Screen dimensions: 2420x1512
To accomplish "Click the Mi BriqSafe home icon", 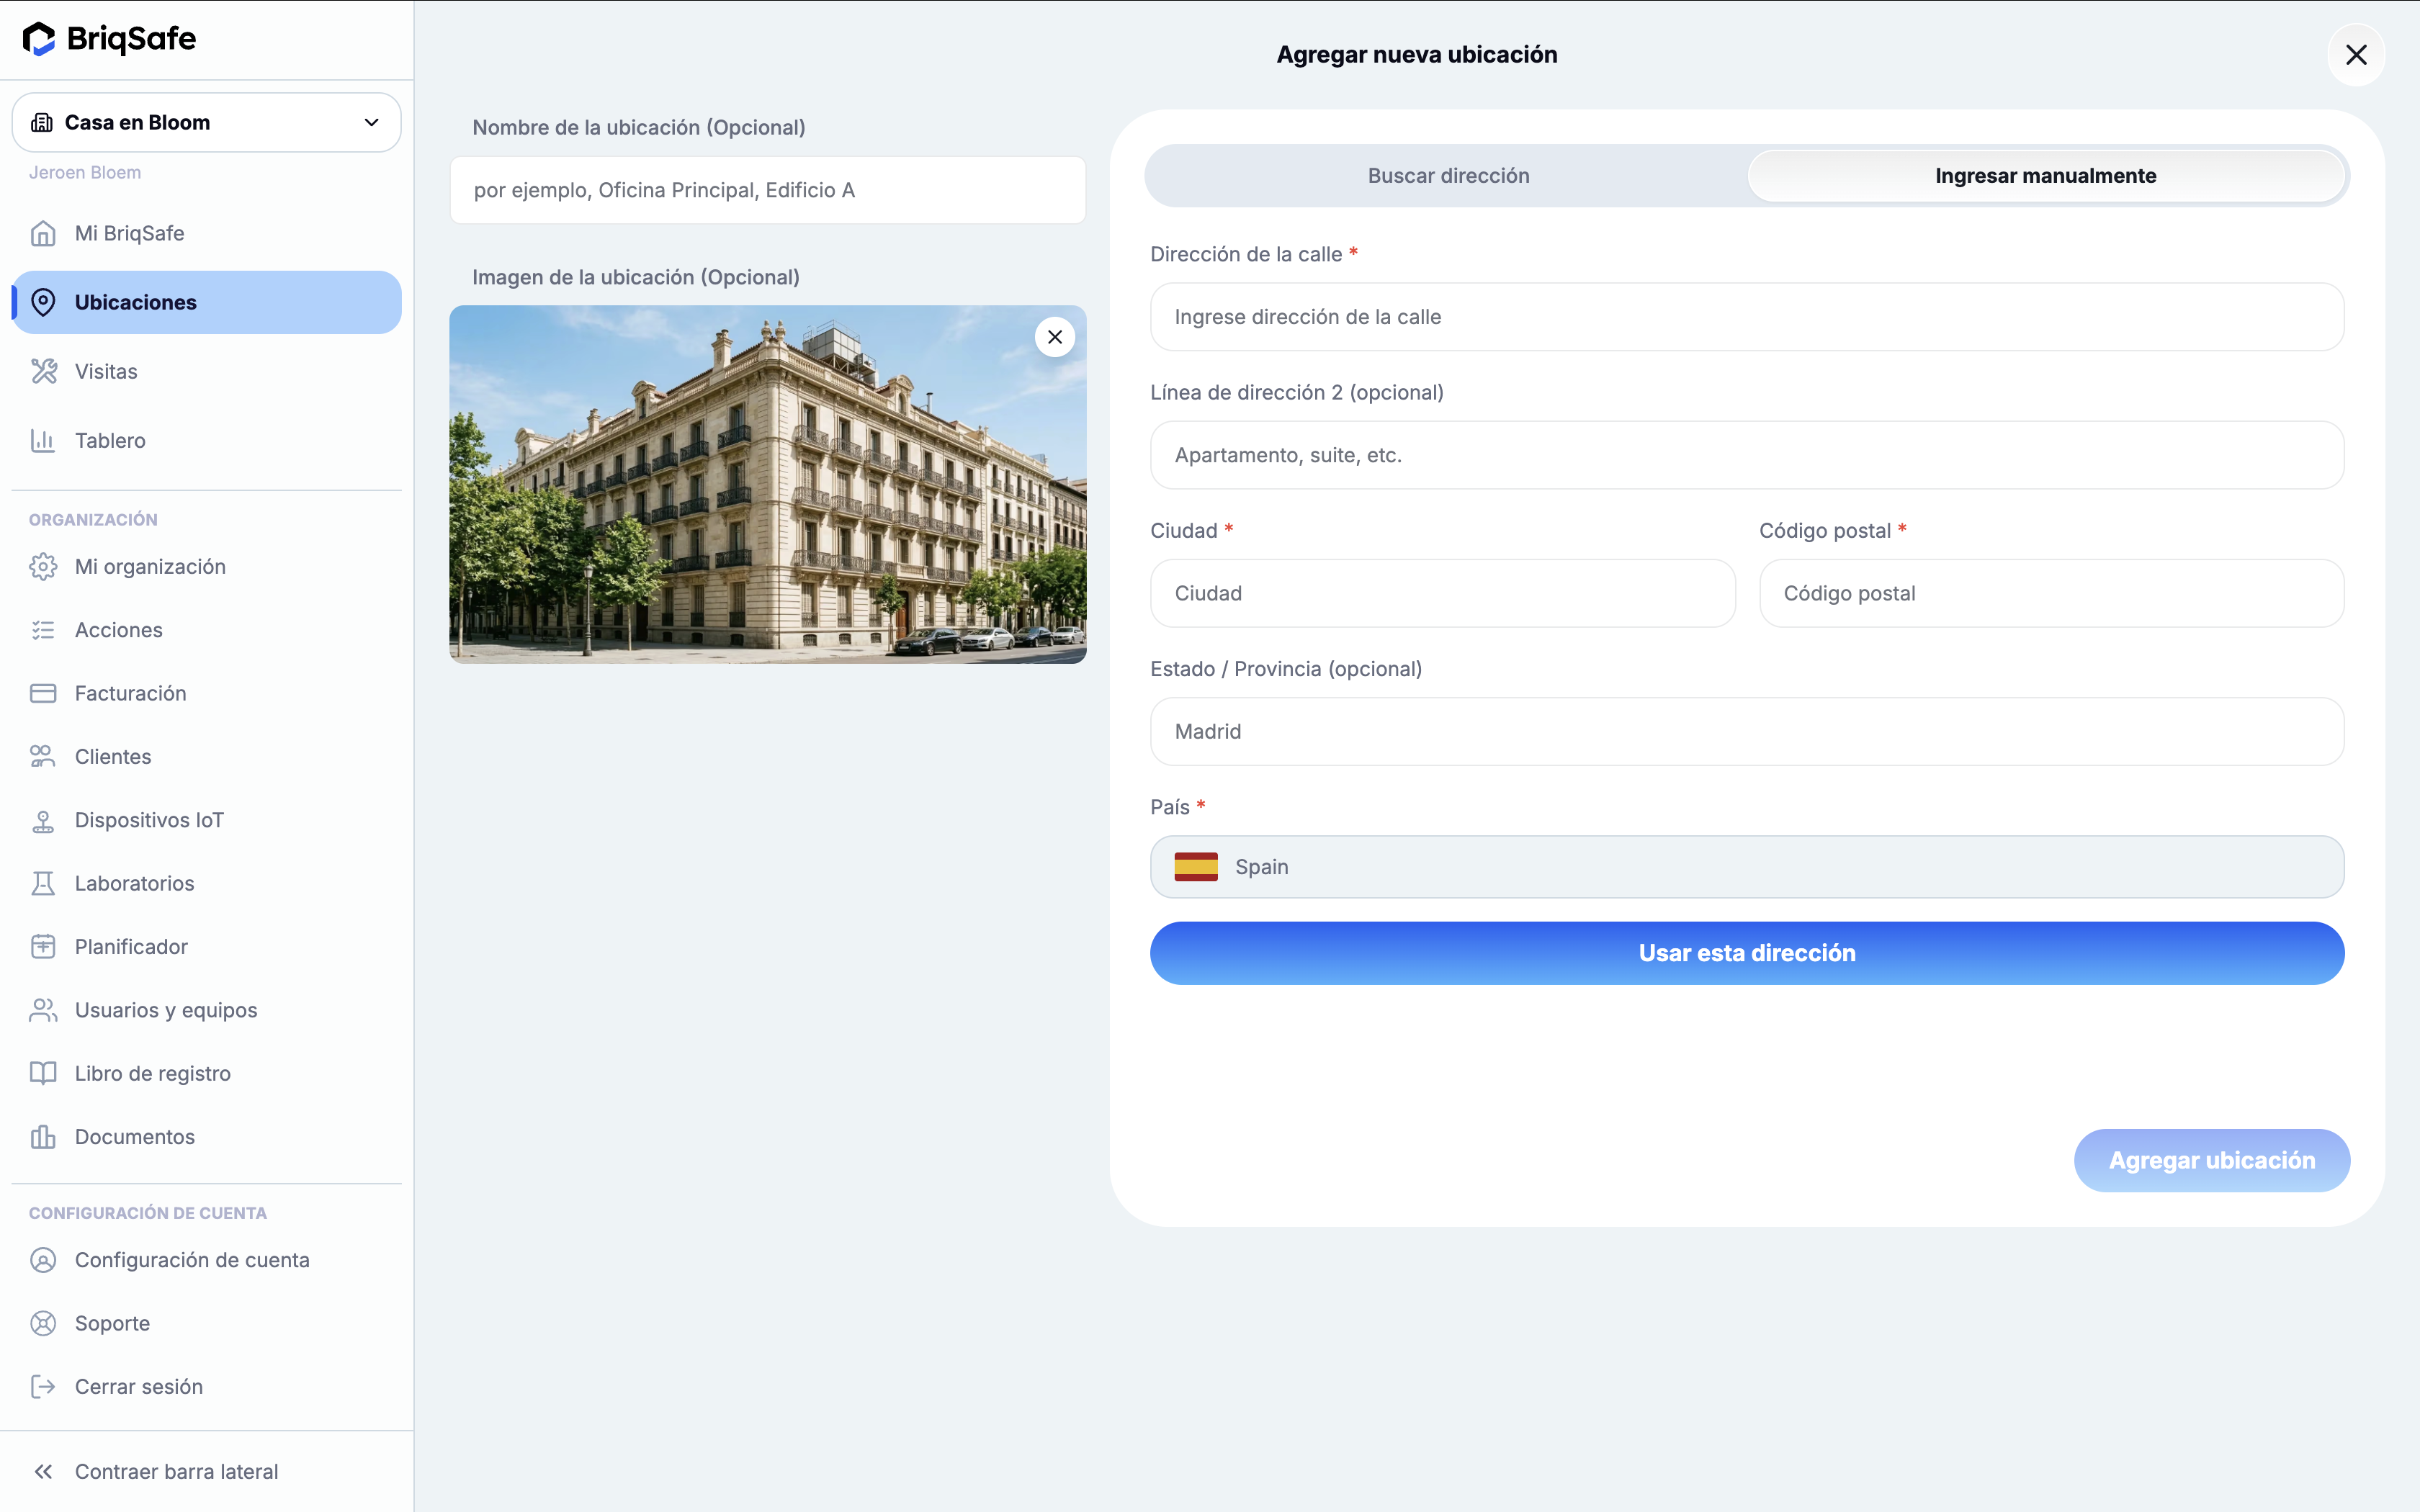I will [43, 233].
